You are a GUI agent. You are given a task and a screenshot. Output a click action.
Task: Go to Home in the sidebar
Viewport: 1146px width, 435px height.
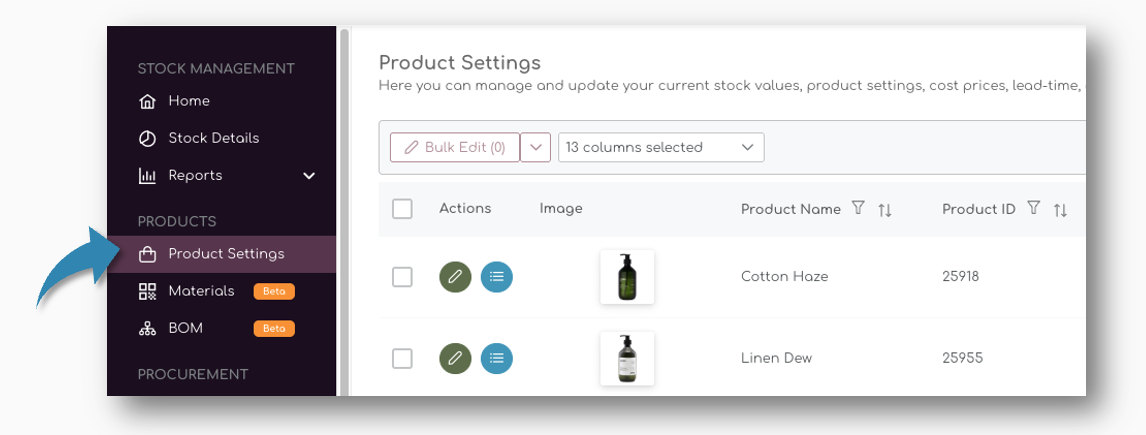pyautogui.click(x=188, y=101)
